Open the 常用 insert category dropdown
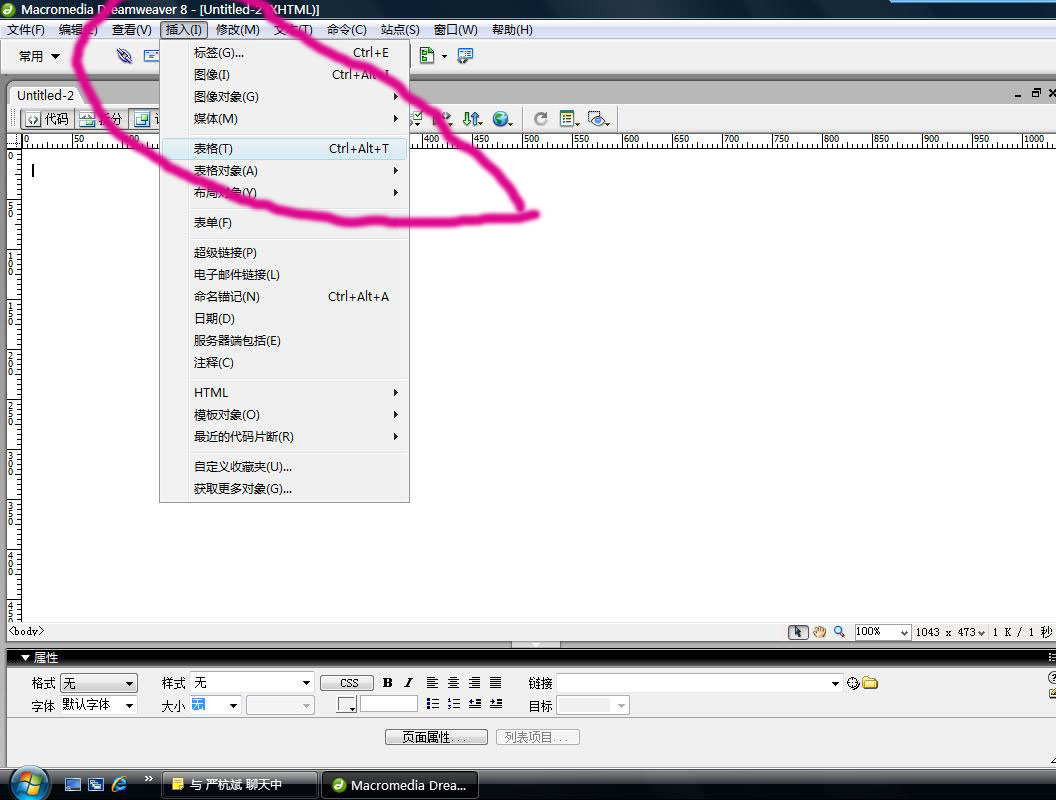Image resolution: width=1056 pixels, height=800 pixels. 39,56
